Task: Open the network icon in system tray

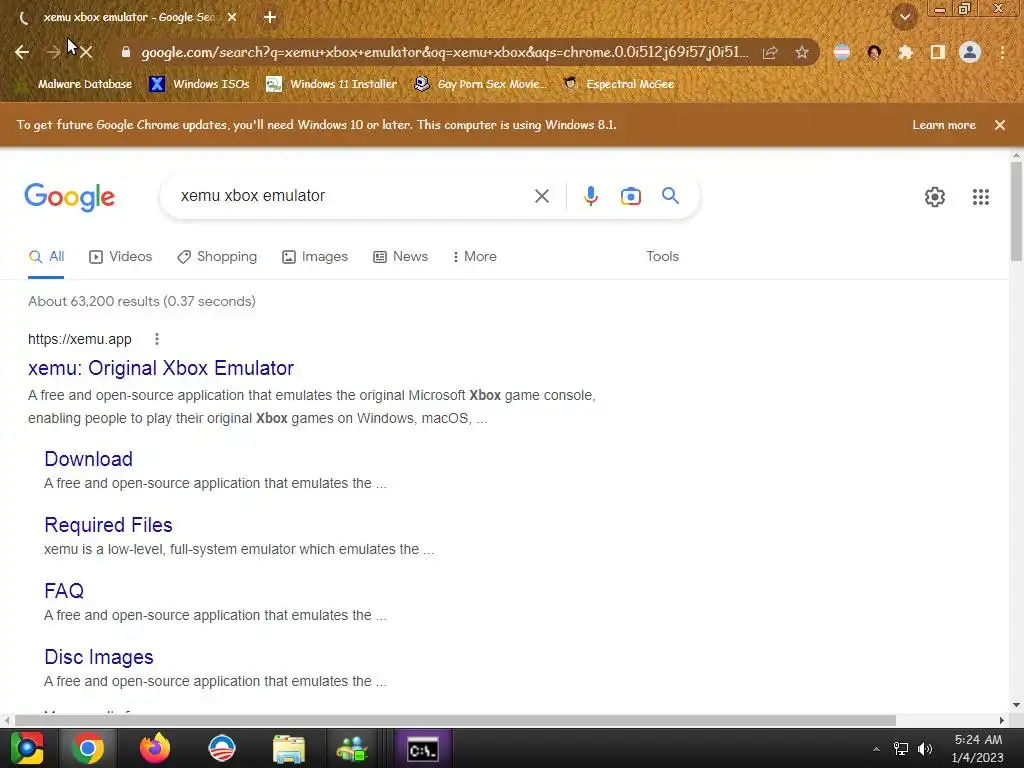Action: click(901, 749)
